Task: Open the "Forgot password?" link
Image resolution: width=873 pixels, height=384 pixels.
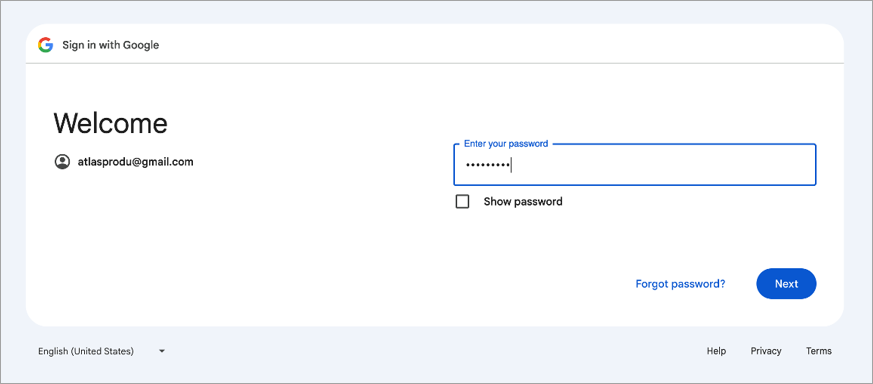Action: 680,284
